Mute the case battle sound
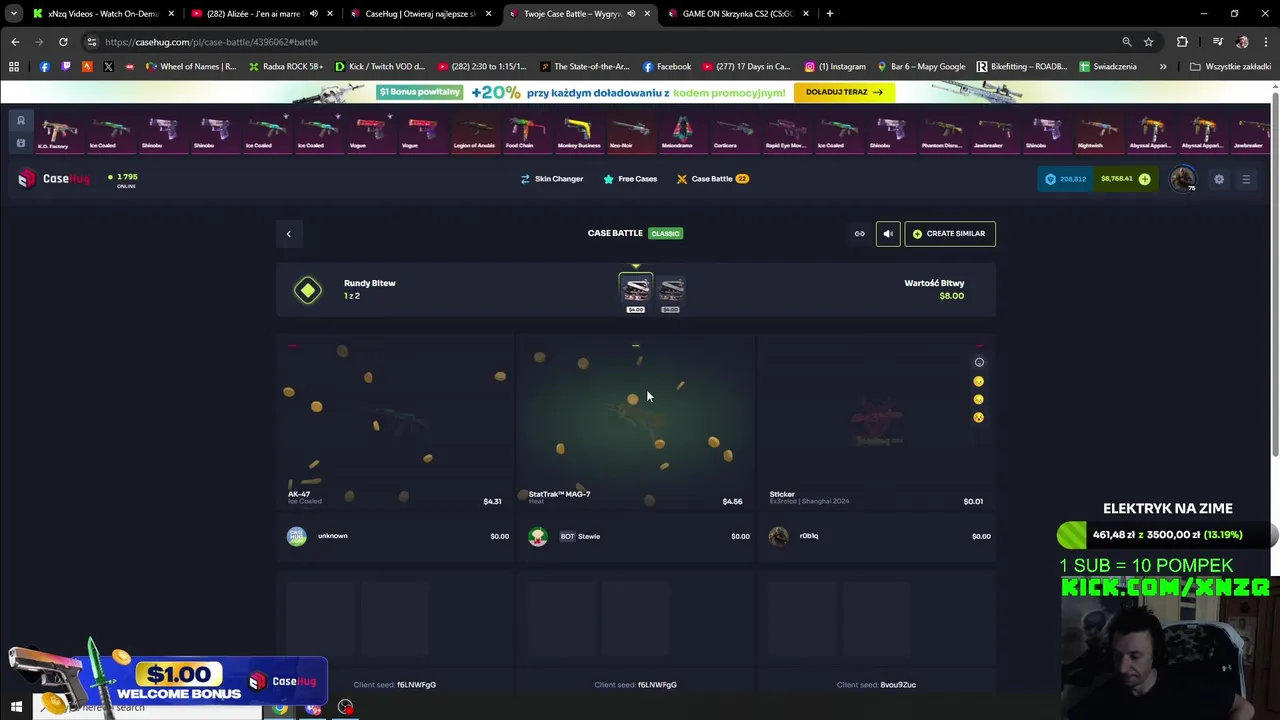Viewport: 1280px width, 720px height. tap(888, 234)
